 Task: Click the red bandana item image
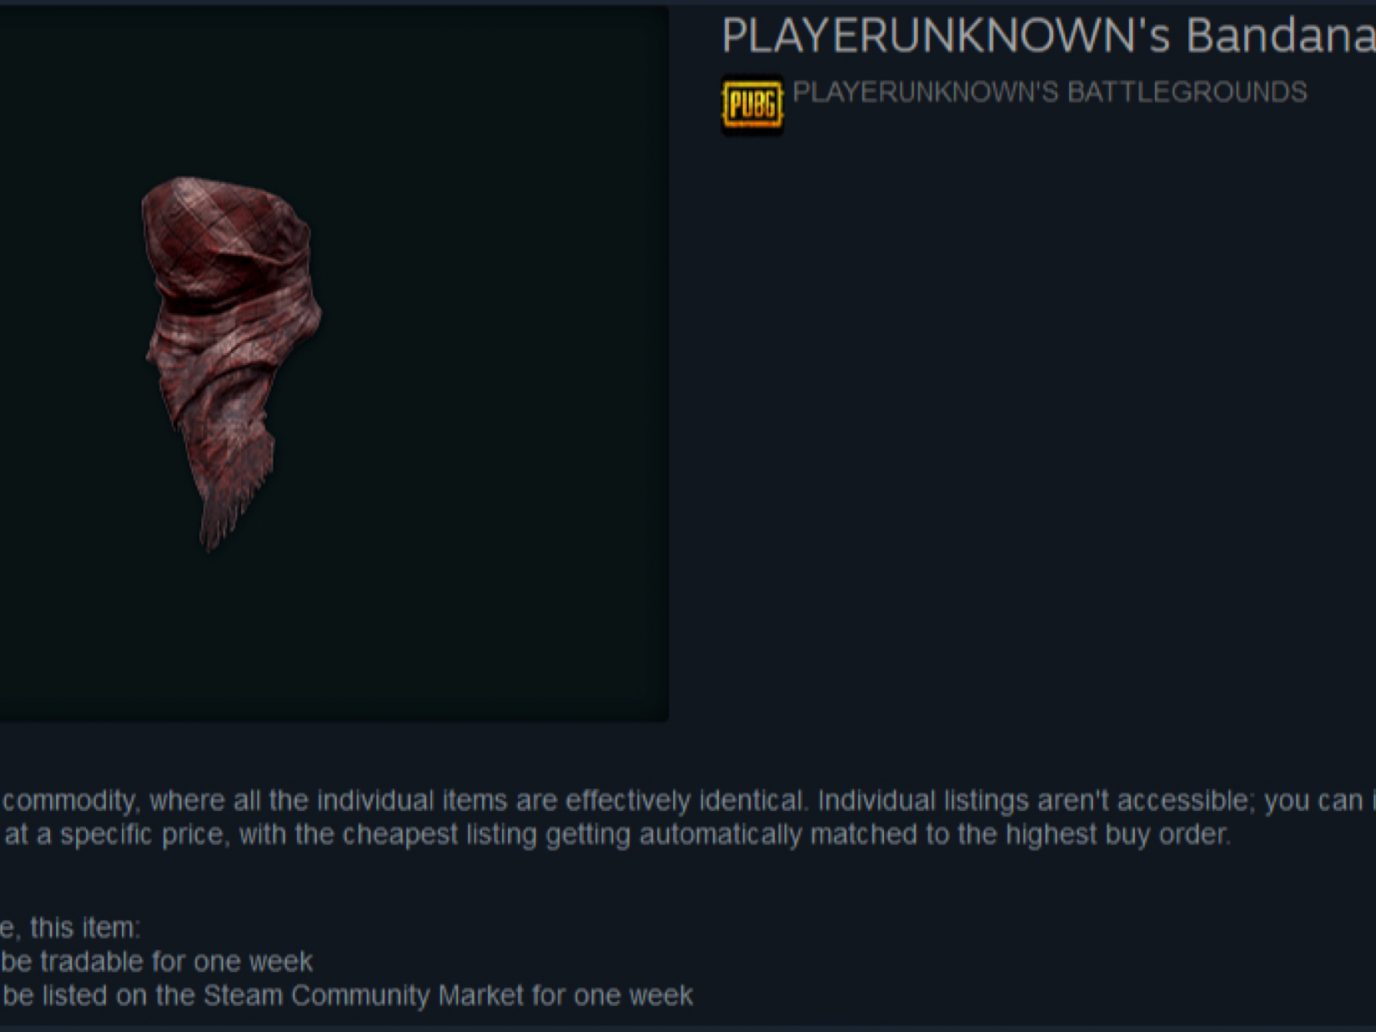(x=232, y=362)
